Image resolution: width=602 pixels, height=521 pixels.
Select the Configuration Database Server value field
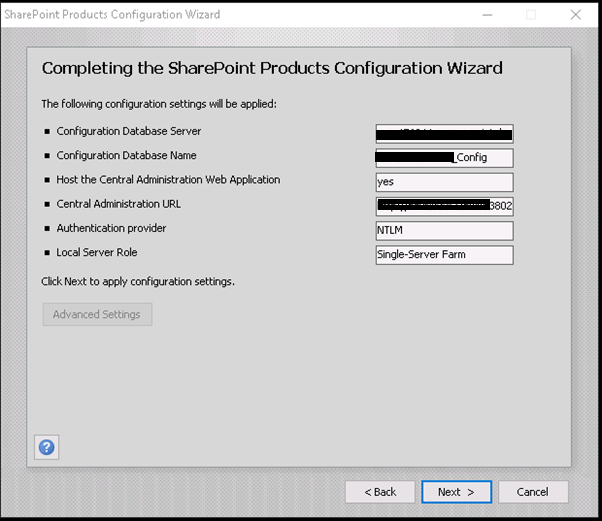445,134
